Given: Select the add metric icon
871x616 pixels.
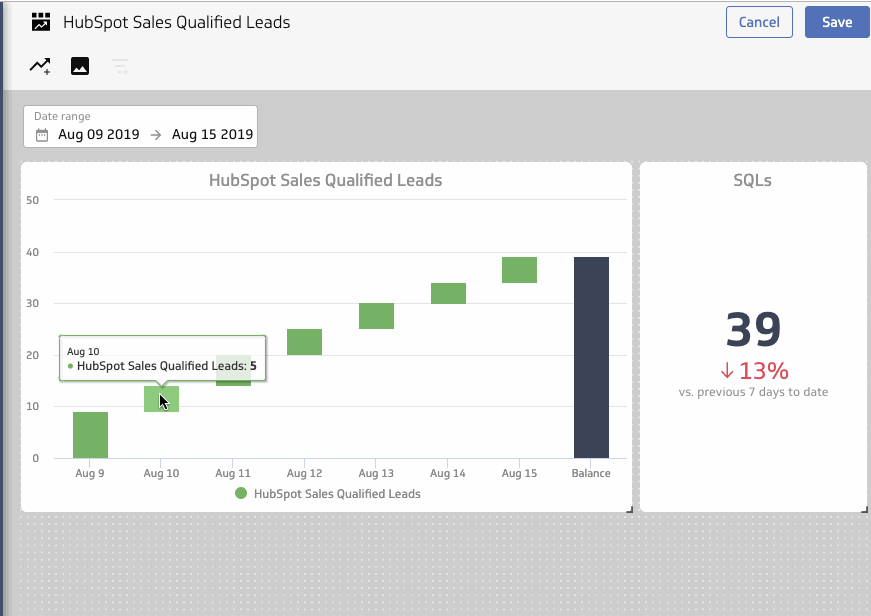Looking at the screenshot, I should 39,66.
